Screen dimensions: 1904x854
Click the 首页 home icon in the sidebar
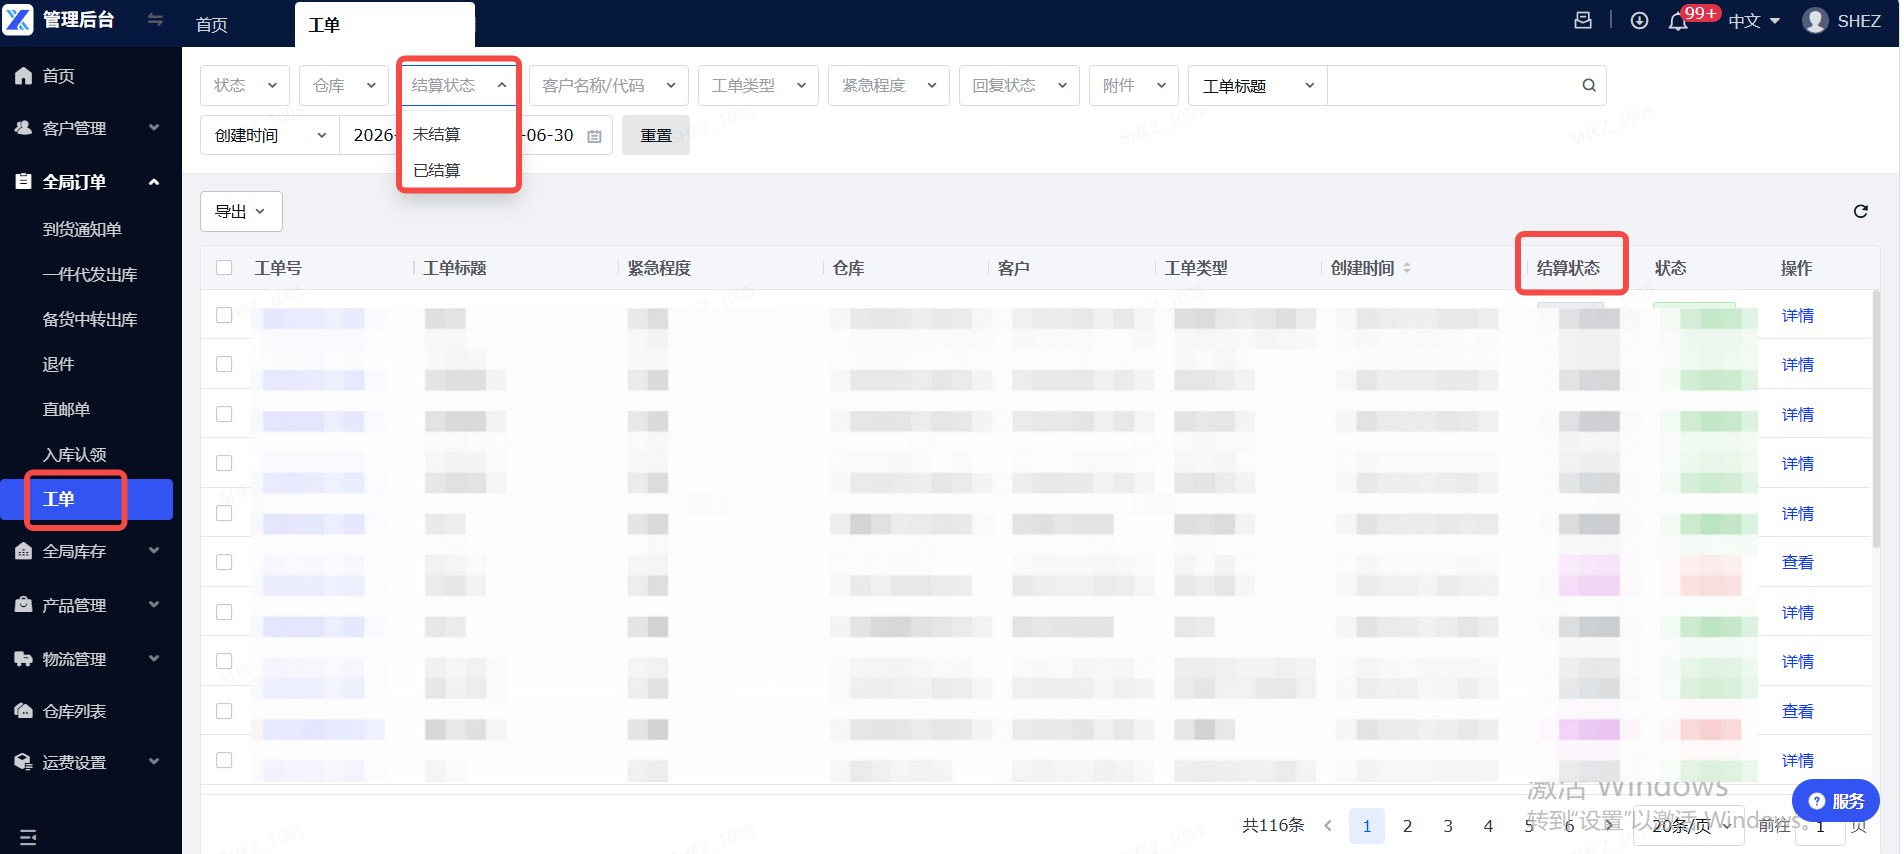(x=23, y=76)
